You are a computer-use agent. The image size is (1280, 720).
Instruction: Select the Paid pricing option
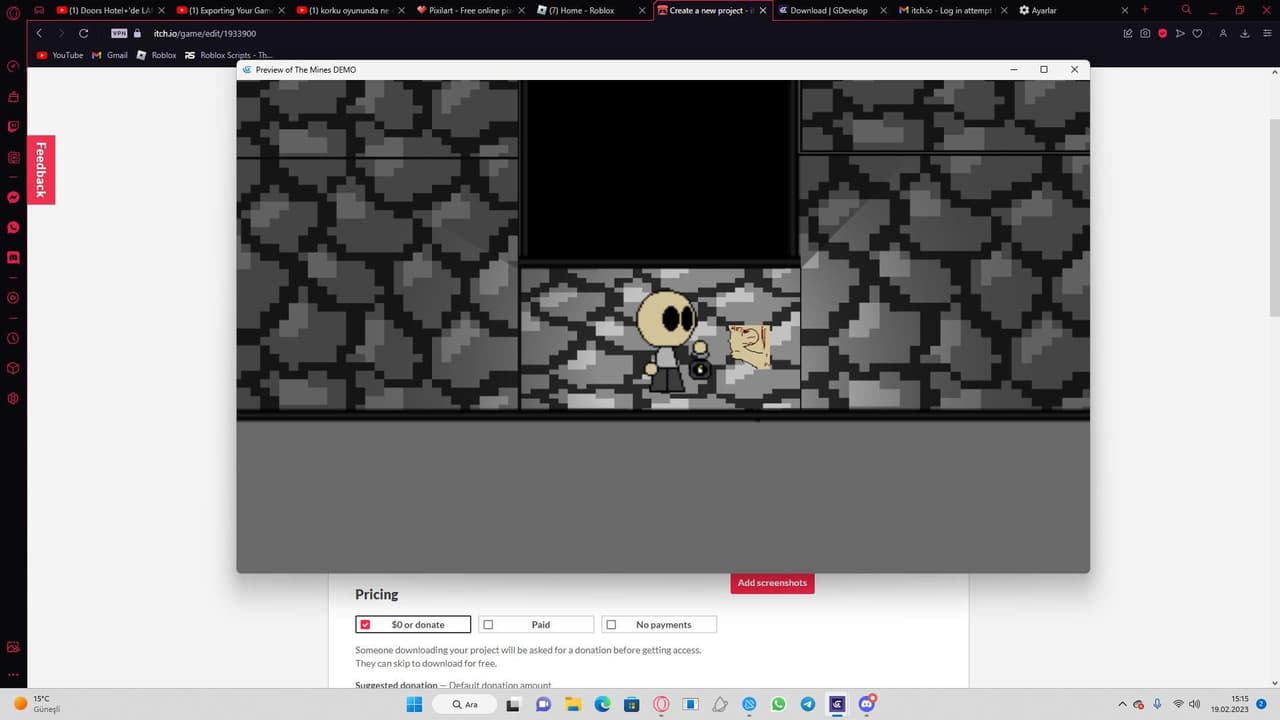tap(536, 624)
